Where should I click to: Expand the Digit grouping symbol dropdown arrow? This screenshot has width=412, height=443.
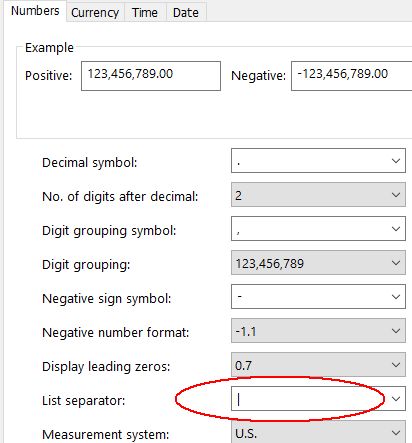tap(396, 229)
